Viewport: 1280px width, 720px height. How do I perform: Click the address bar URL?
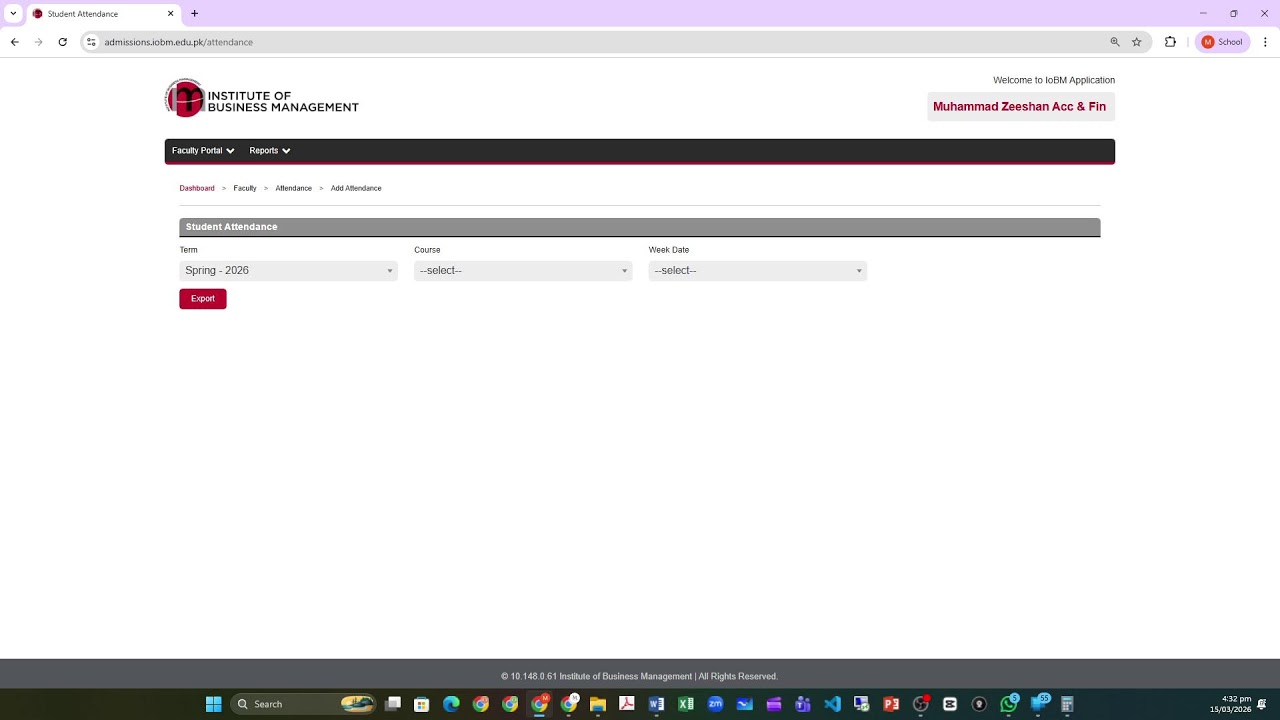coord(179,42)
